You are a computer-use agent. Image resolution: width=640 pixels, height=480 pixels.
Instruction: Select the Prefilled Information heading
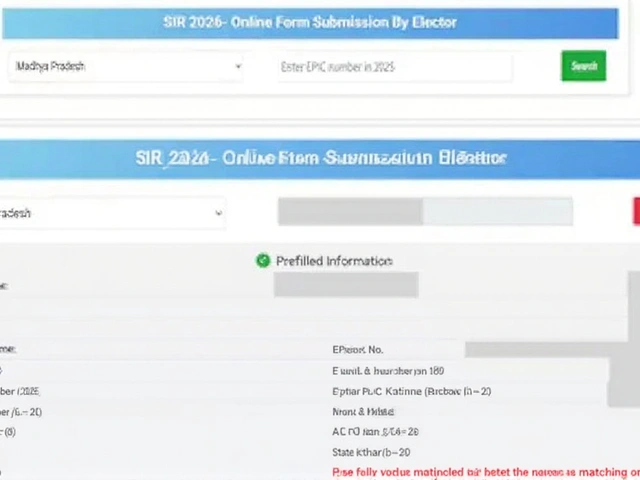point(333,261)
